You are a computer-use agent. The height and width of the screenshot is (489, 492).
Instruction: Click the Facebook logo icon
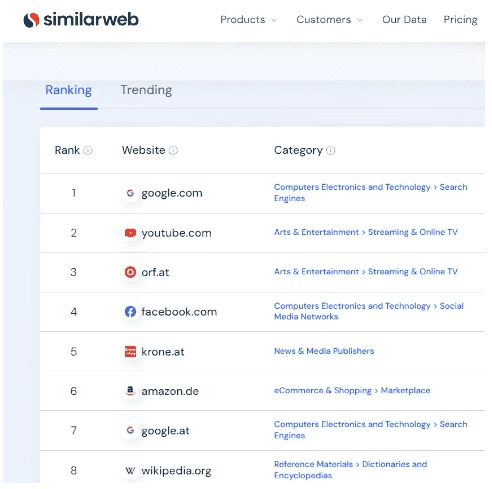click(x=130, y=312)
